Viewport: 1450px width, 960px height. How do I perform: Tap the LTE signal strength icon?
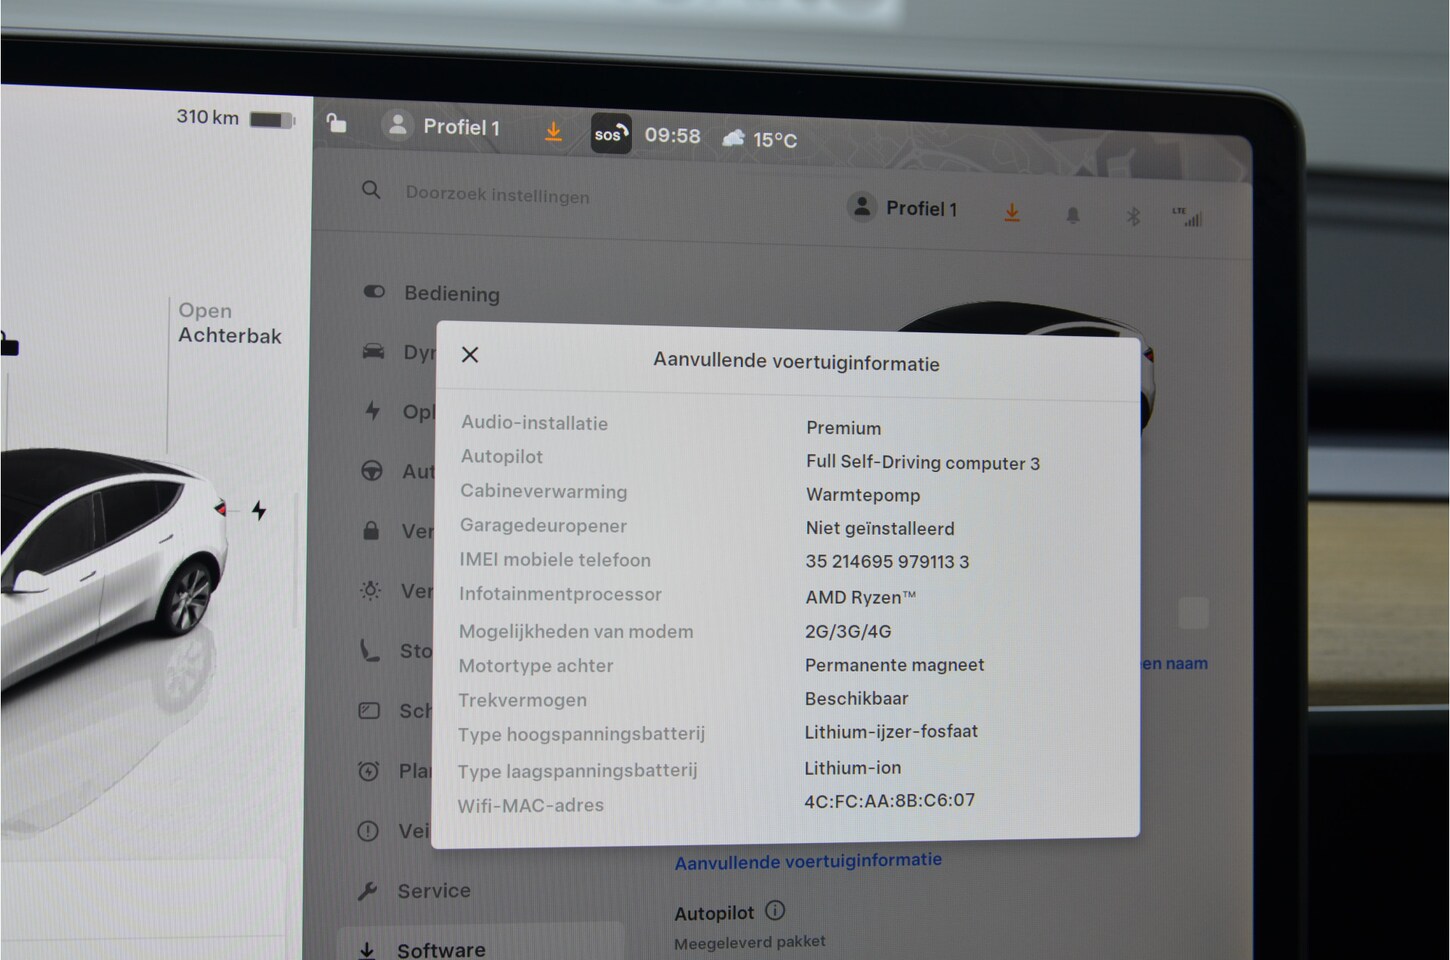coord(1187,217)
